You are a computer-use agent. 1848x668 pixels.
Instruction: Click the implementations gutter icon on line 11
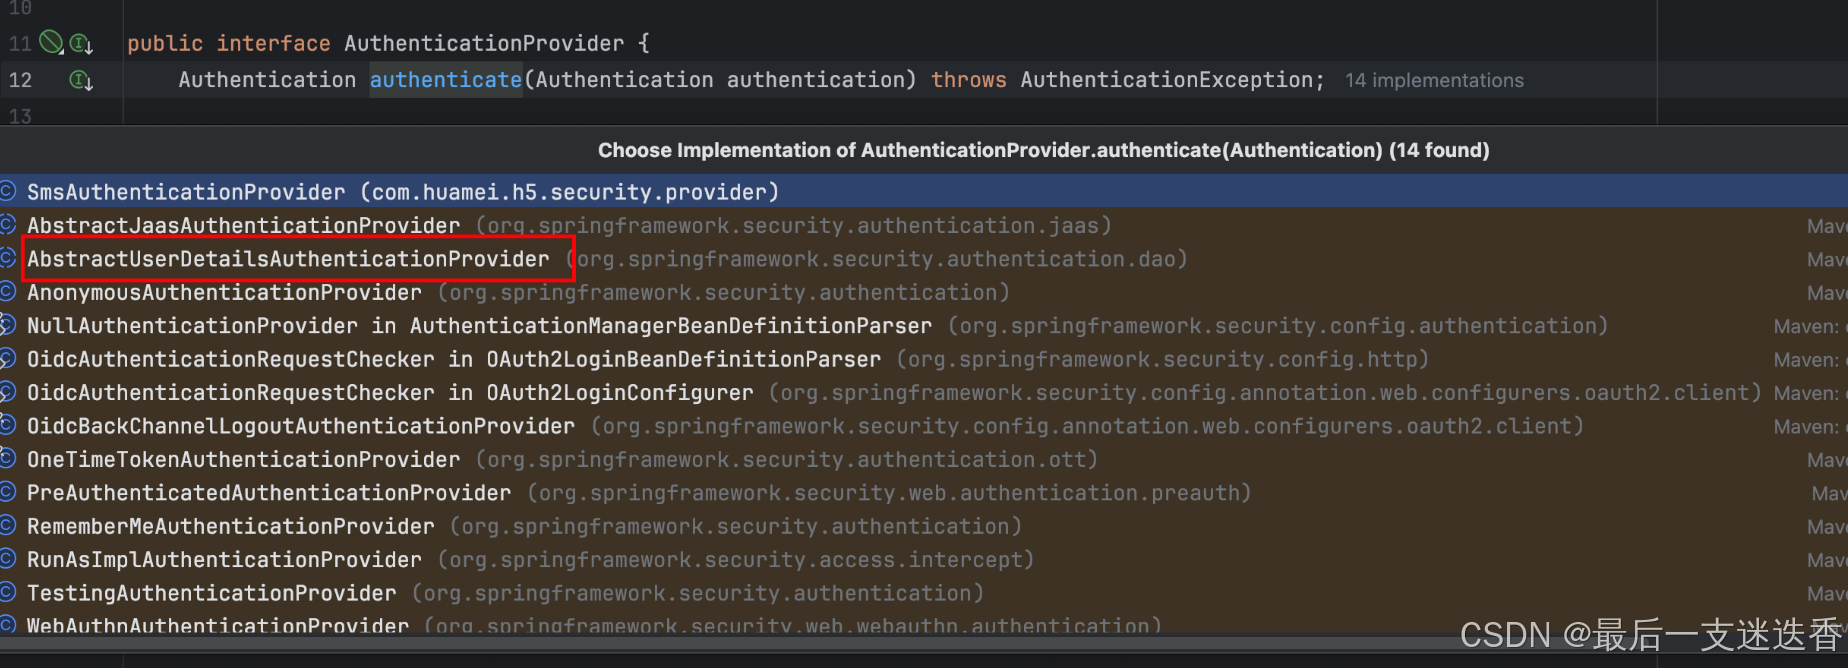(81, 44)
